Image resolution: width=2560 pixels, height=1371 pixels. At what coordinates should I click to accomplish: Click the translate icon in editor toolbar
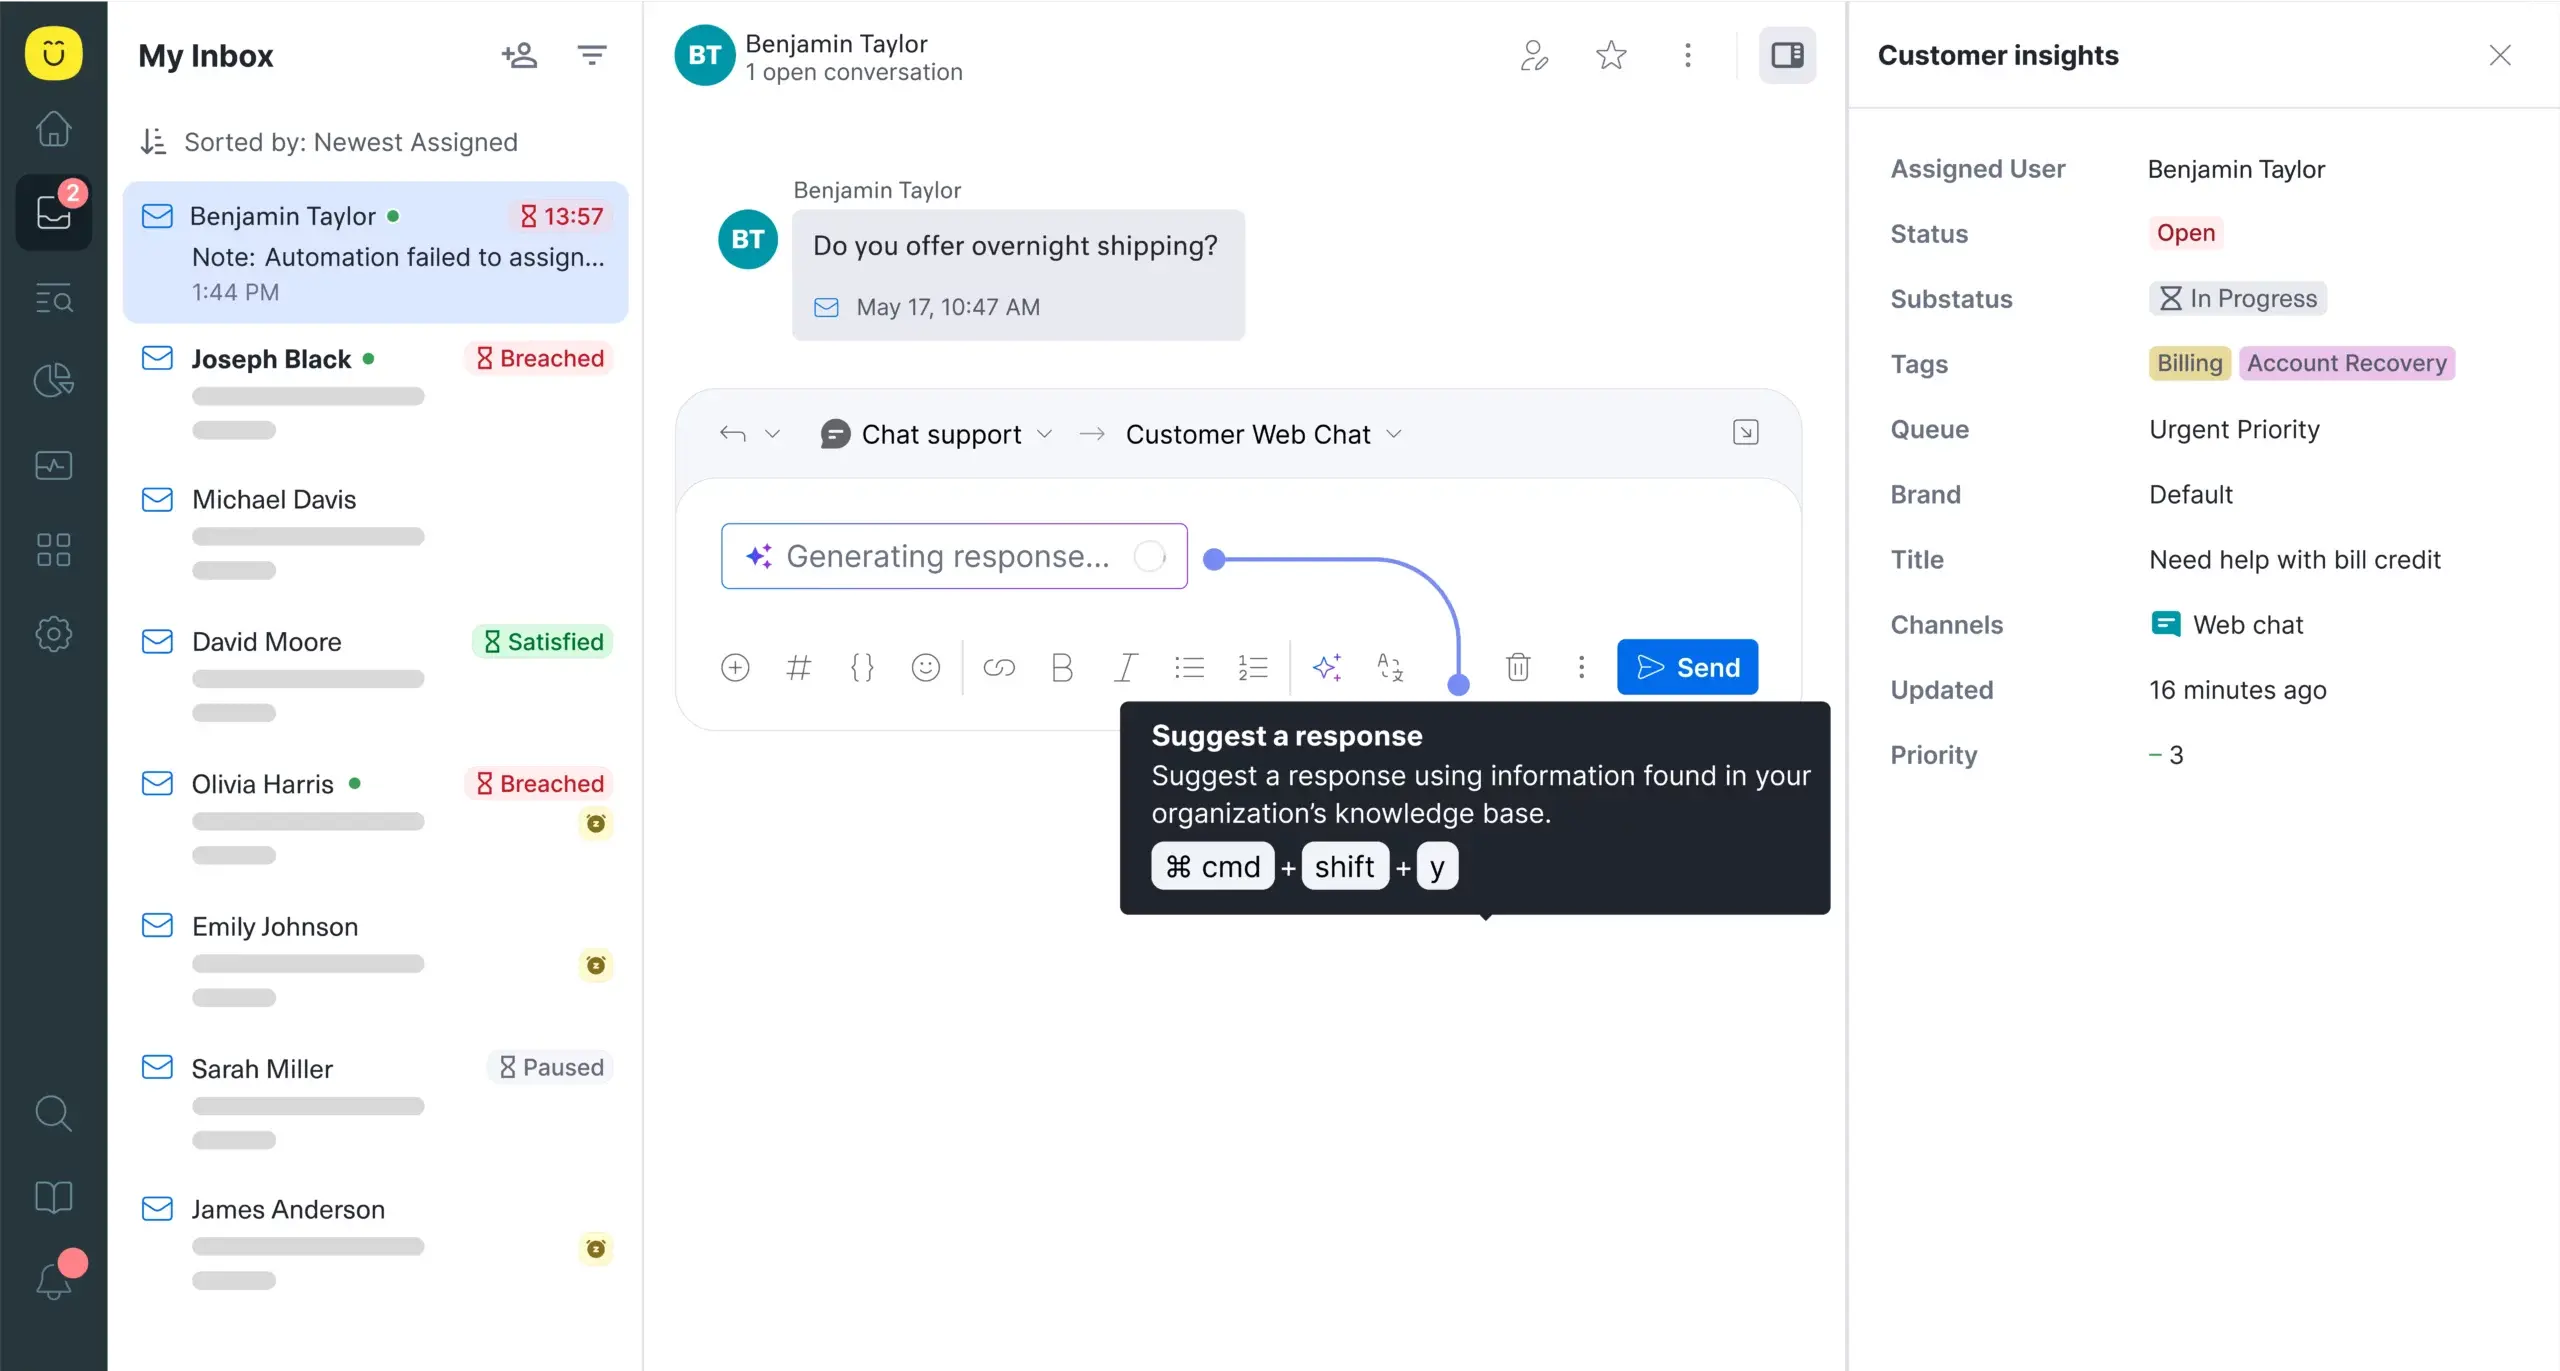(1390, 667)
